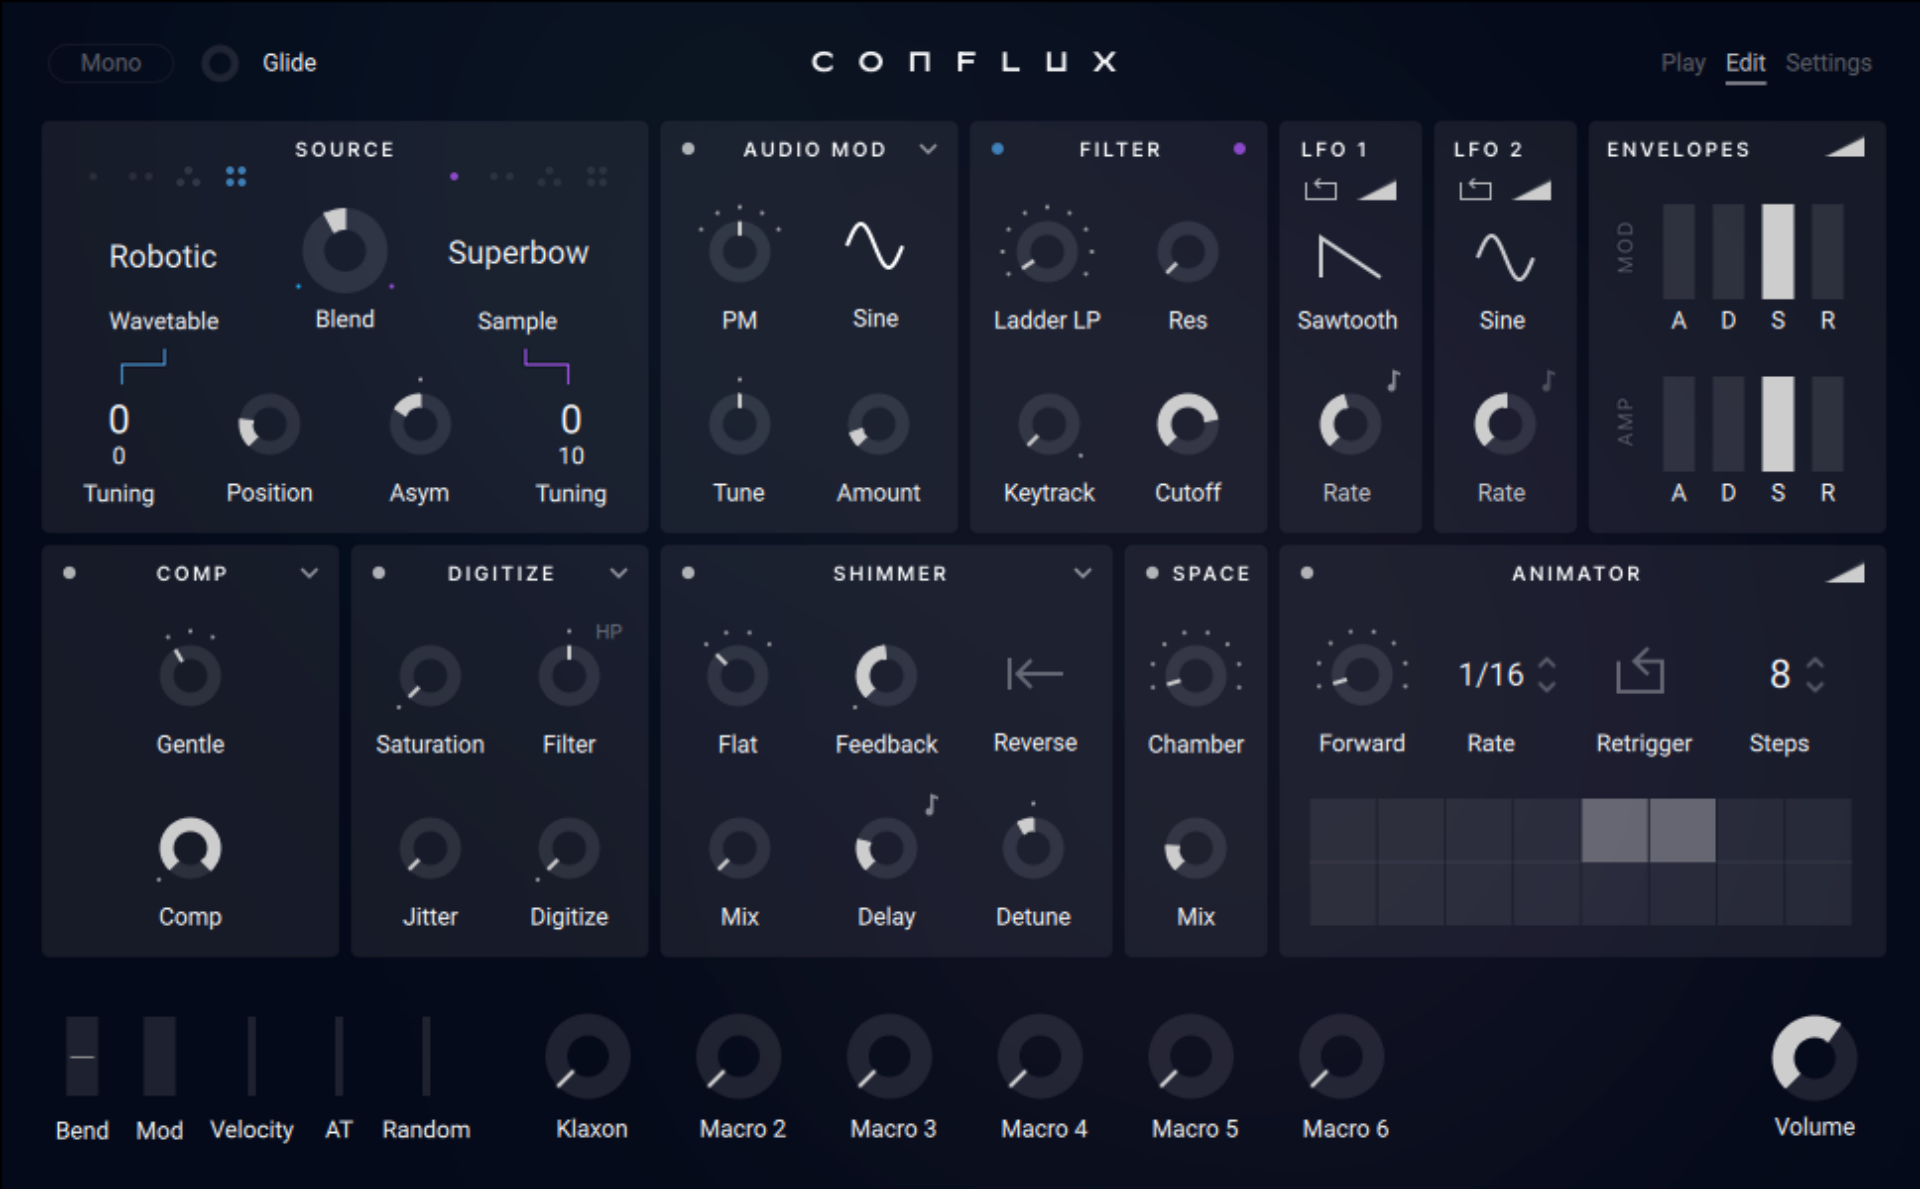
Task: Click the Reverse icon in the Shimmer panel
Action: click(x=1034, y=675)
